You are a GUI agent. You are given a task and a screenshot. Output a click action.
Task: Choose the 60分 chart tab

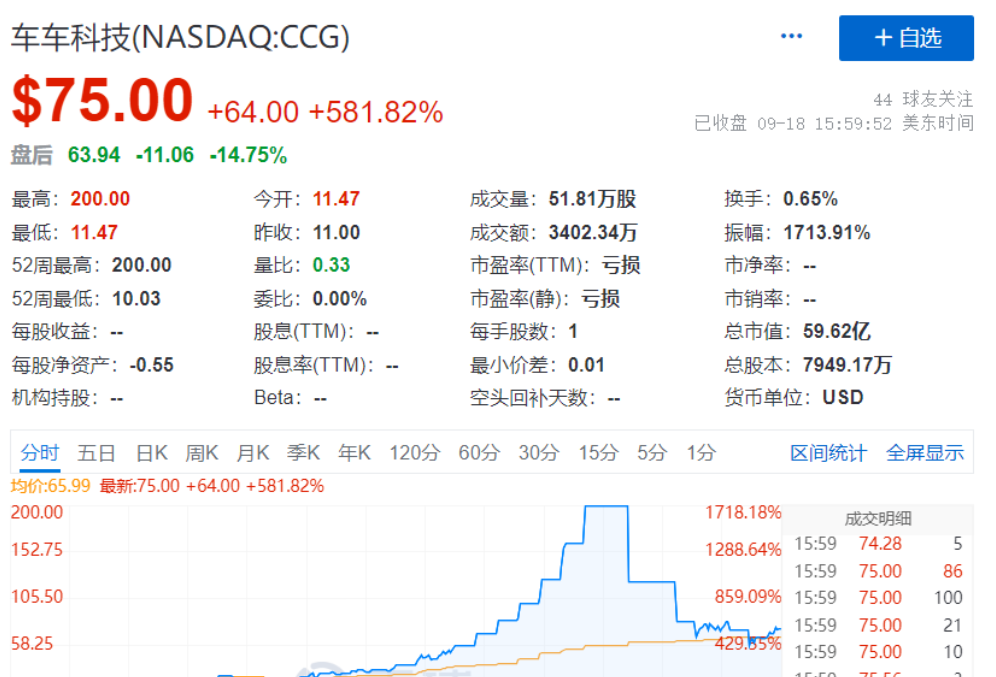[479, 453]
